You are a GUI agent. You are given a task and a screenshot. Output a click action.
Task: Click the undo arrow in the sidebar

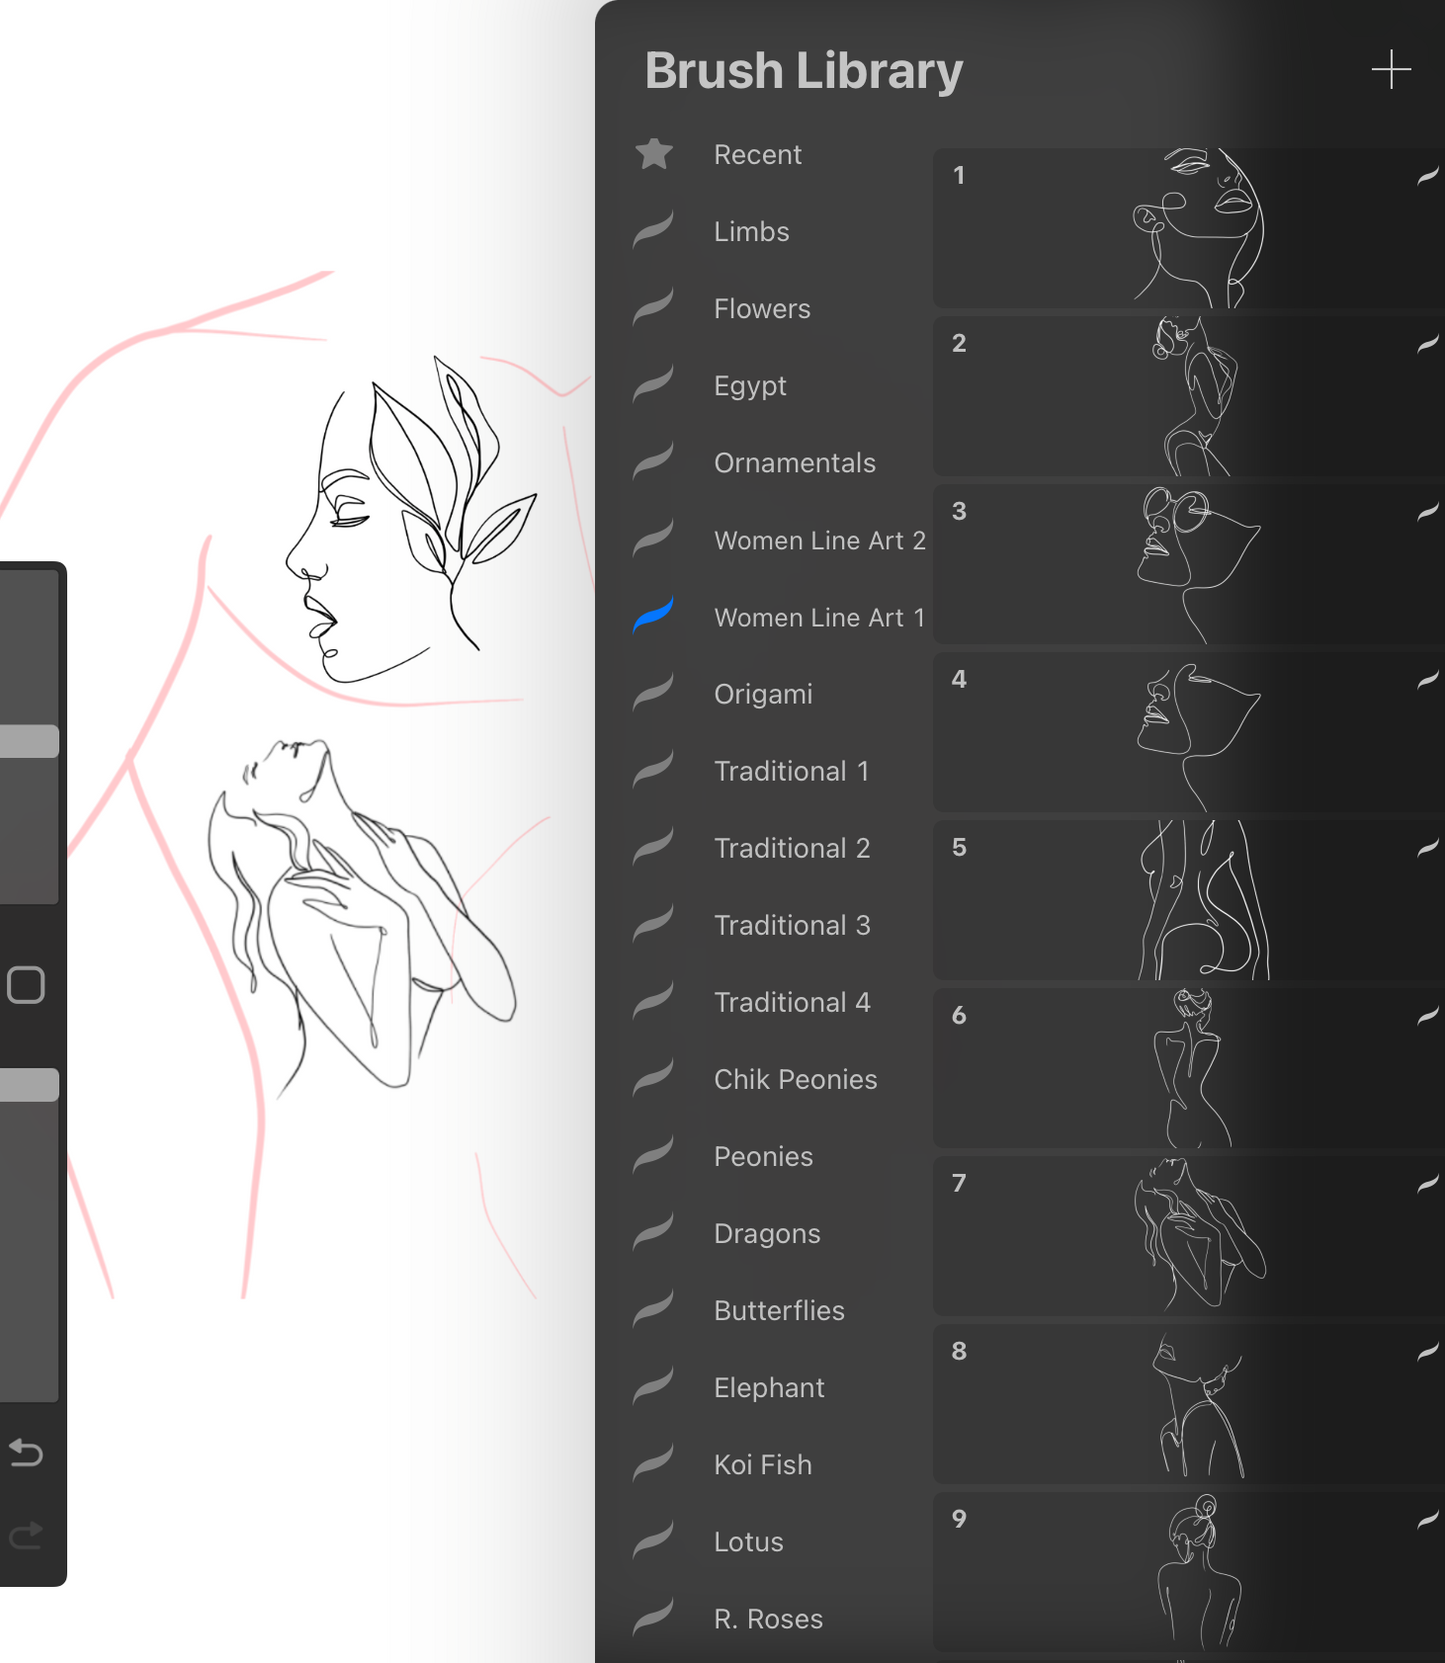point(26,1452)
